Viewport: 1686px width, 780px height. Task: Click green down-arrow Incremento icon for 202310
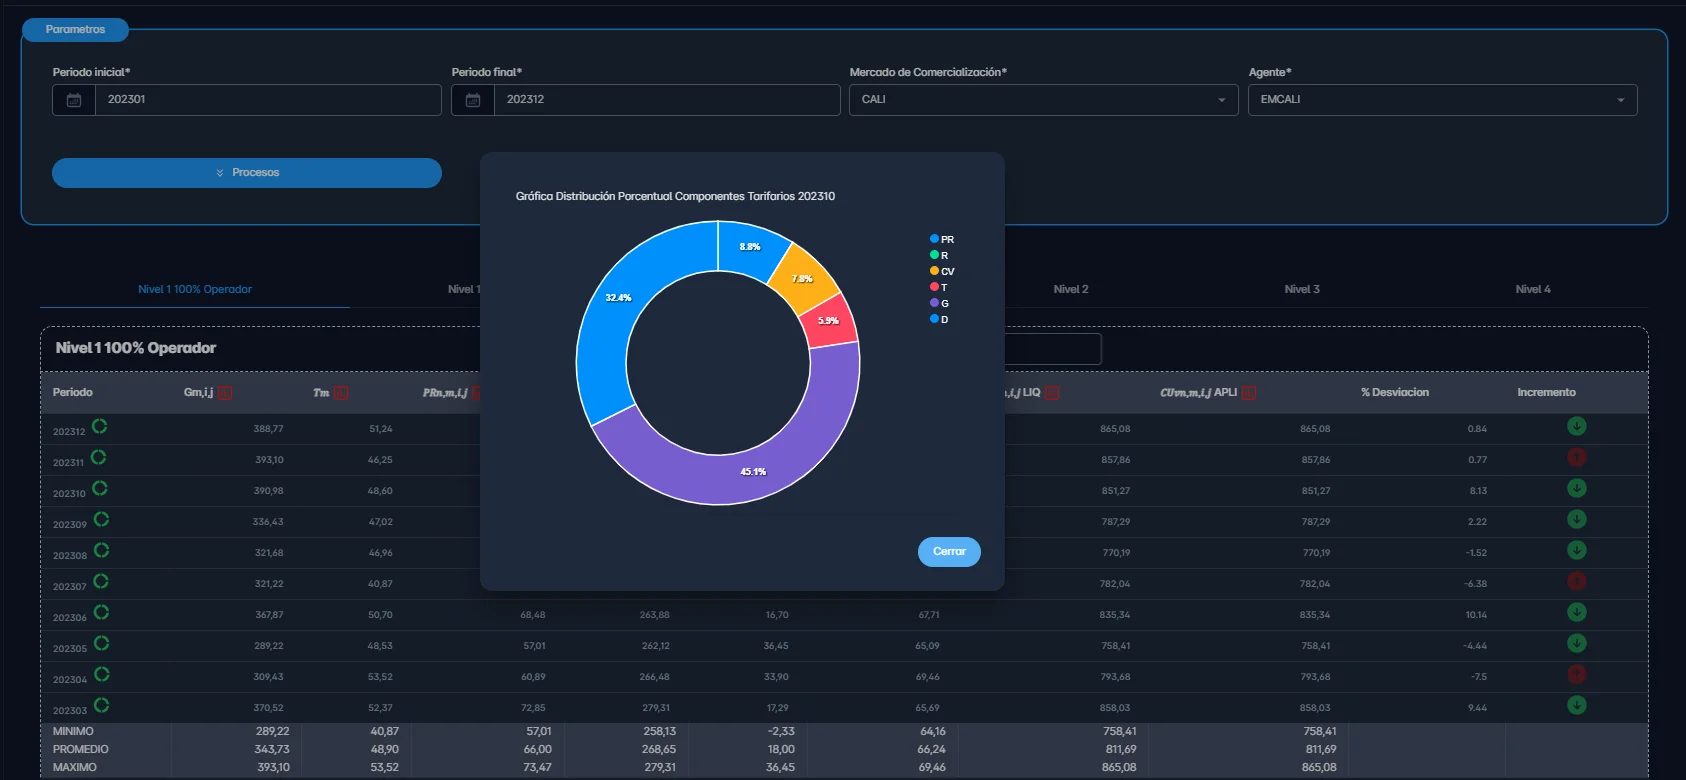click(1576, 489)
